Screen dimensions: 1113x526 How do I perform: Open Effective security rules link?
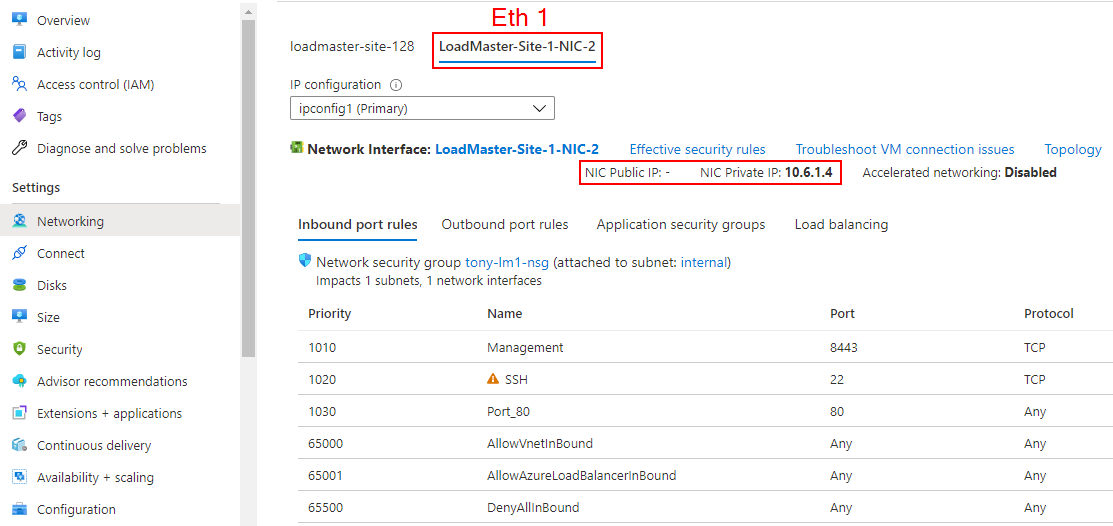pyautogui.click(x=698, y=149)
